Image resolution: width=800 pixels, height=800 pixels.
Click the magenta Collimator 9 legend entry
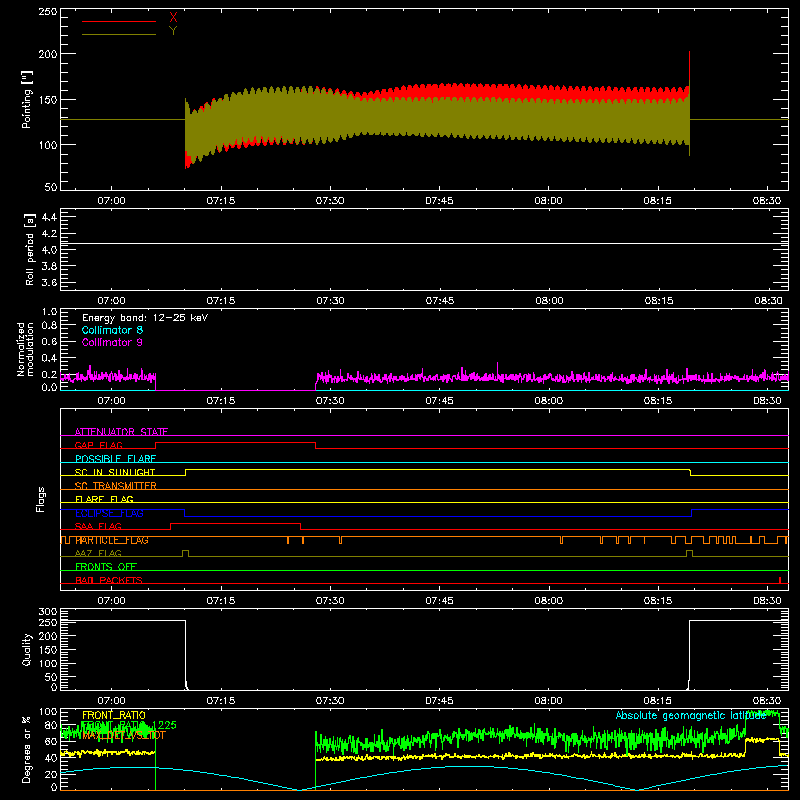(112, 342)
